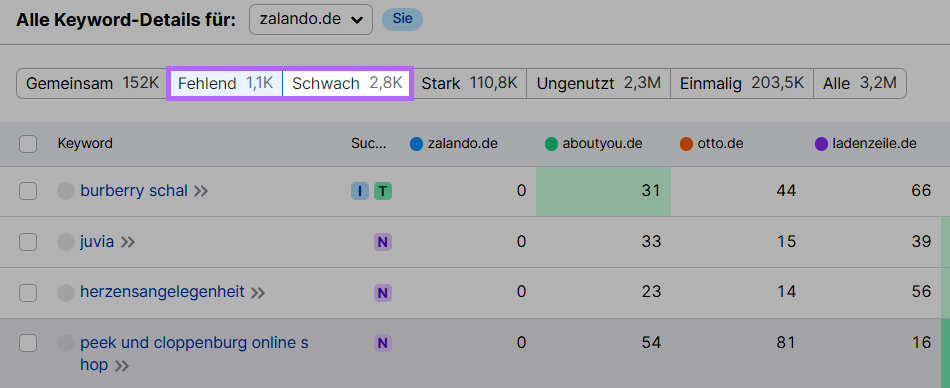Switch to the Schwach tab
The height and width of the screenshot is (388, 950).
tap(347, 83)
